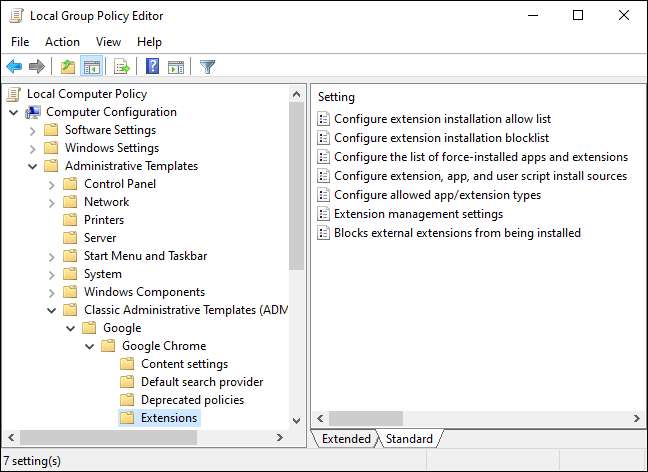Open the View menu
Image resolution: width=648 pixels, height=472 pixels.
tap(108, 42)
